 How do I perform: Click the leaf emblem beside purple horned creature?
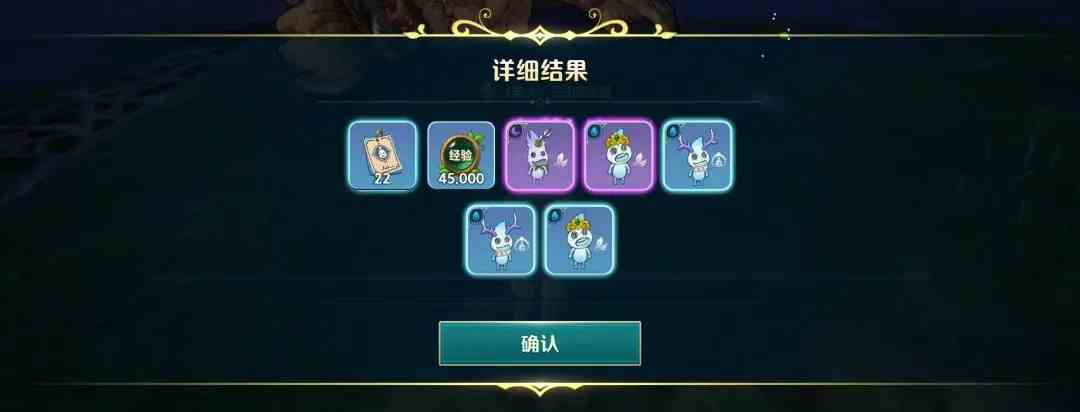coord(561,161)
